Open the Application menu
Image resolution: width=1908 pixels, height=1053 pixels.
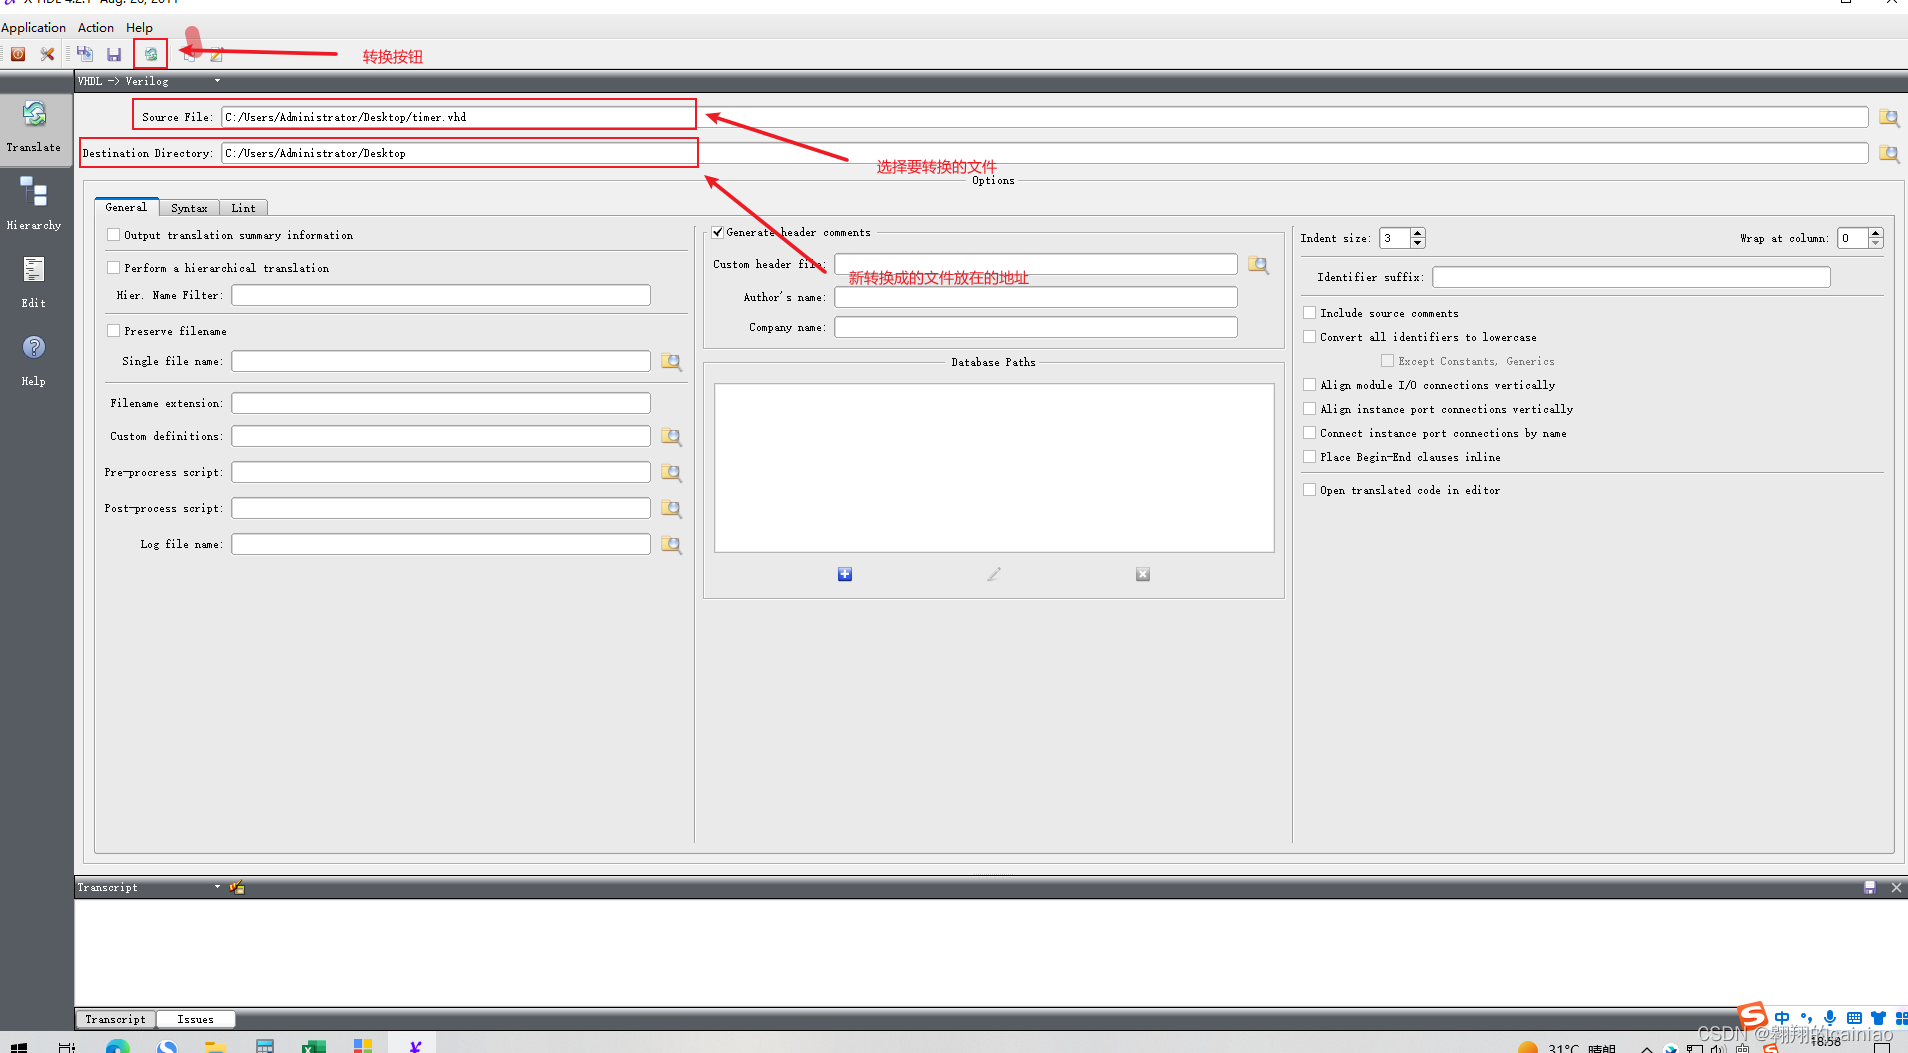click(33, 28)
